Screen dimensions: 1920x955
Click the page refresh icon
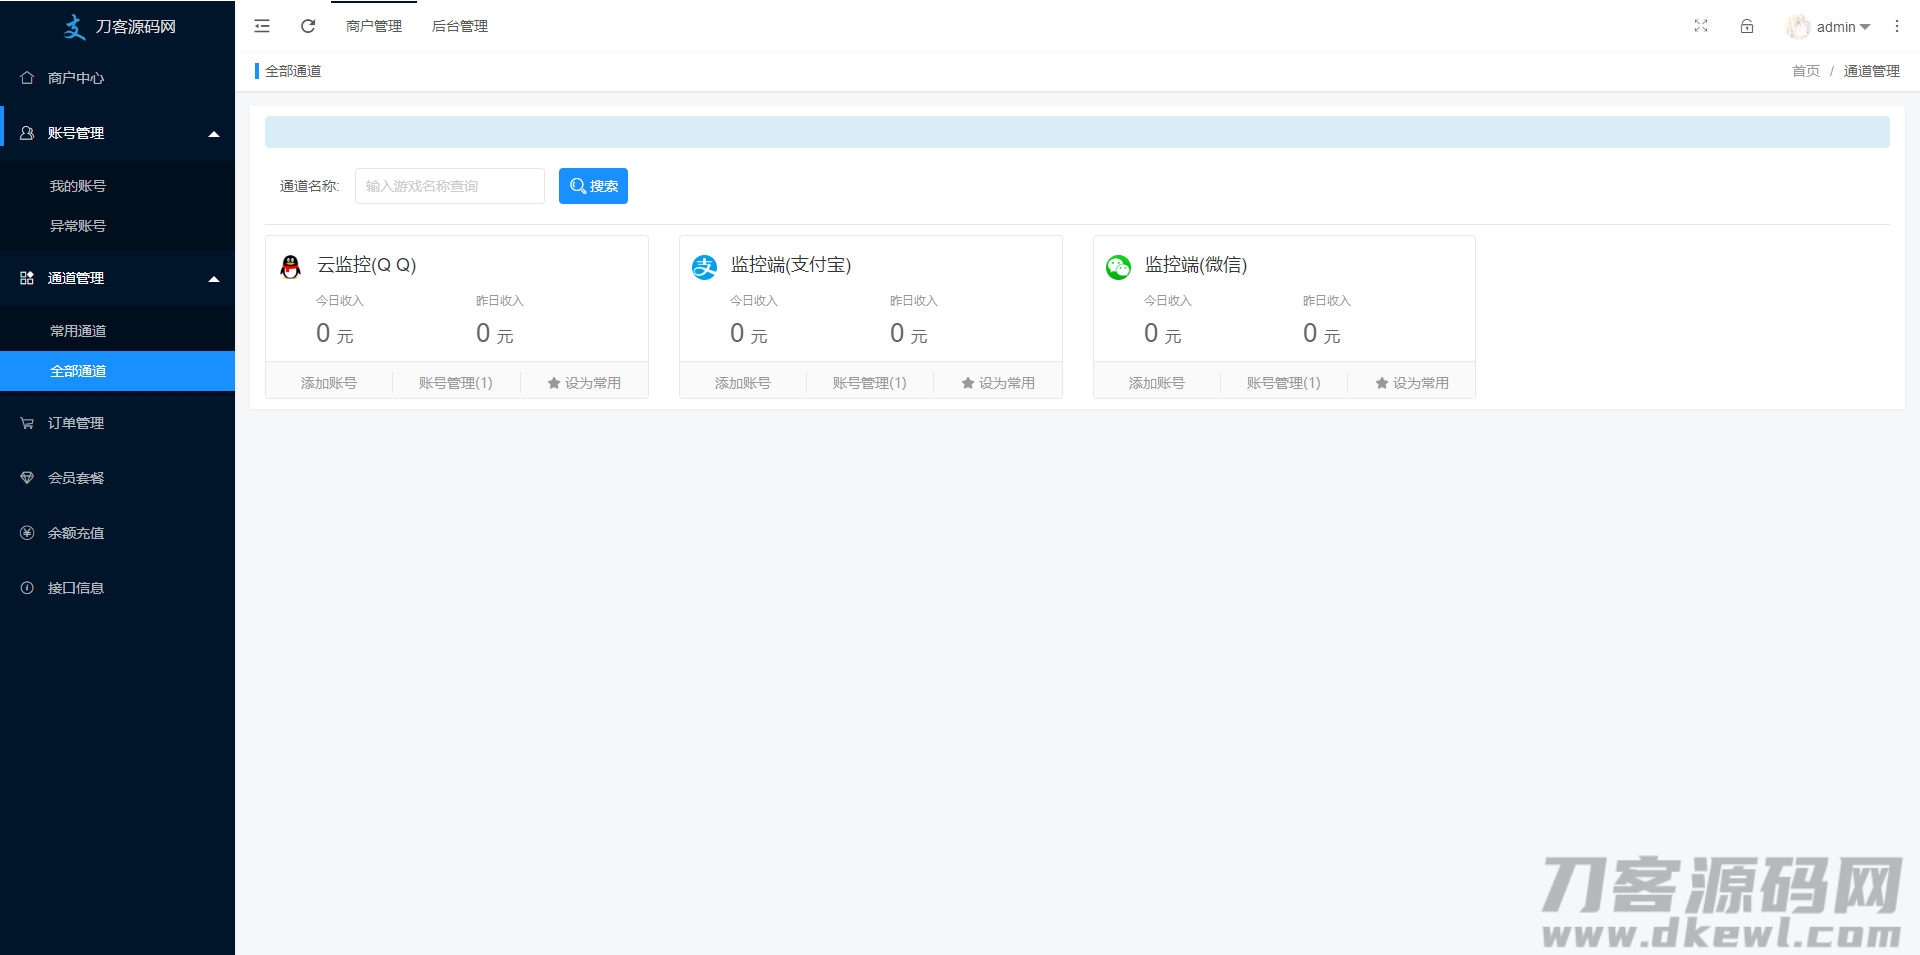pyautogui.click(x=308, y=26)
